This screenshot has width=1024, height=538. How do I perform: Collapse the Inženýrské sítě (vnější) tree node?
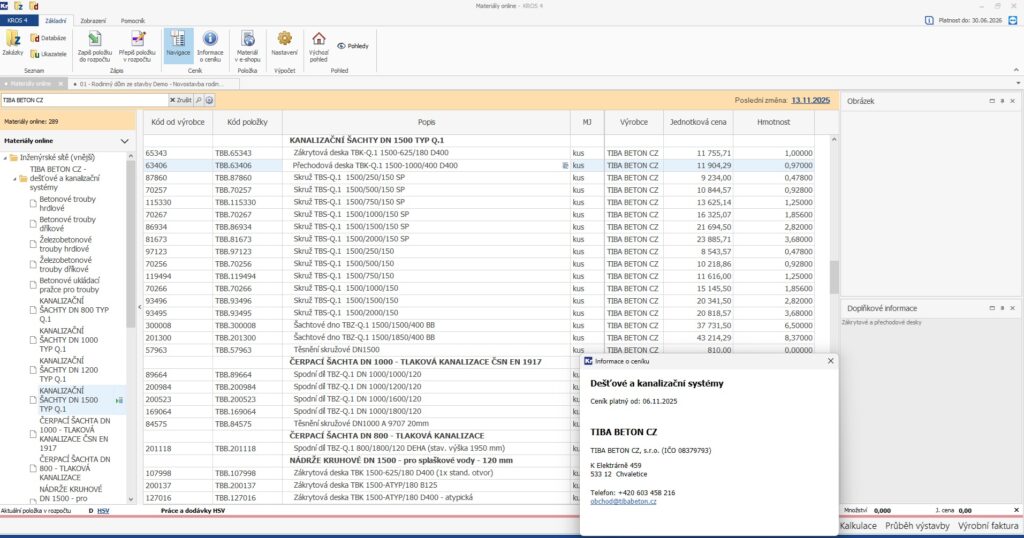point(4,158)
